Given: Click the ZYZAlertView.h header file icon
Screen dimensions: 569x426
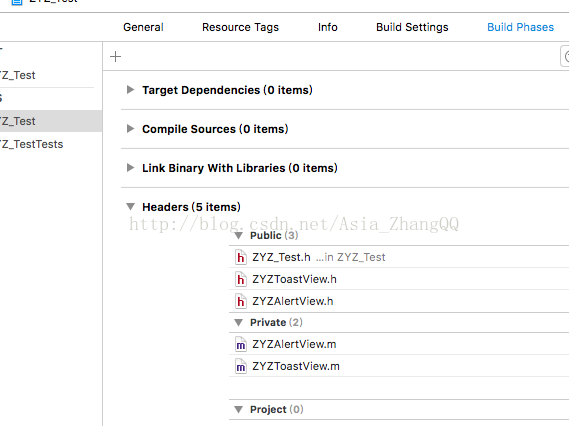Looking at the screenshot, I should (x=241, y=302).
